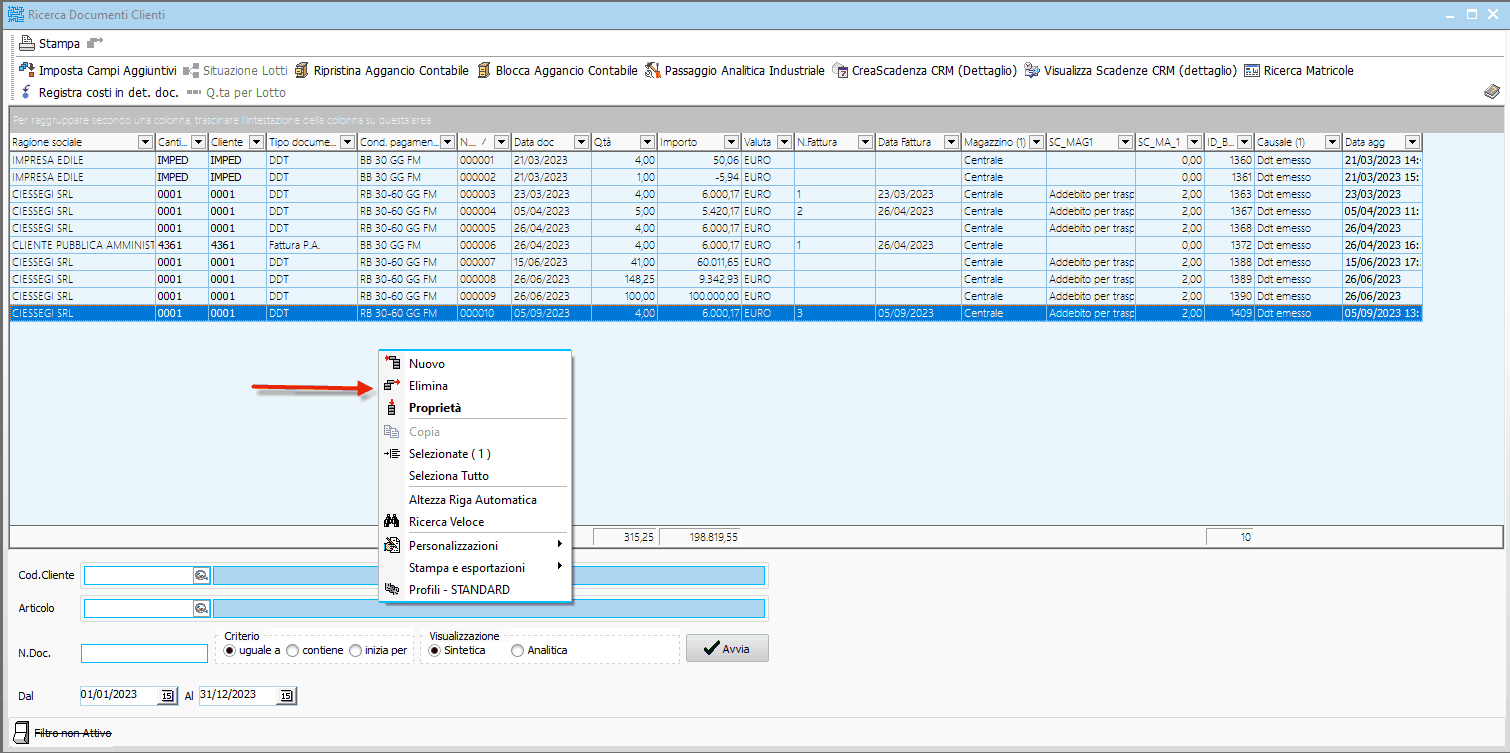The height and width of the screenshot is (753, 1510).
Task: Click Registra costi in det. doc. icon
Action: (27, 92)
